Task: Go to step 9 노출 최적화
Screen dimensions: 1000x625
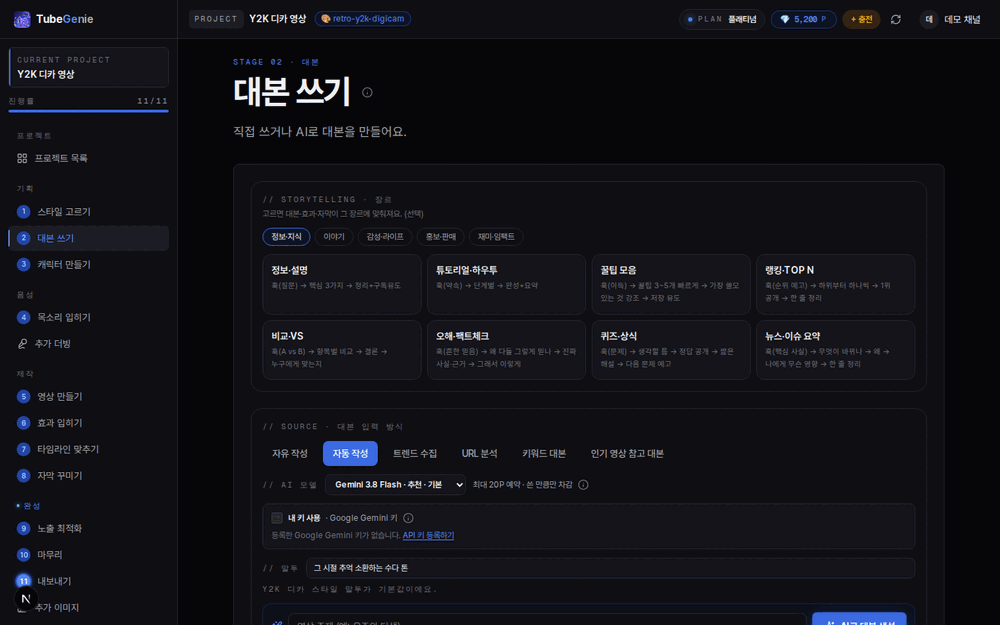Action: coord(89,528)
